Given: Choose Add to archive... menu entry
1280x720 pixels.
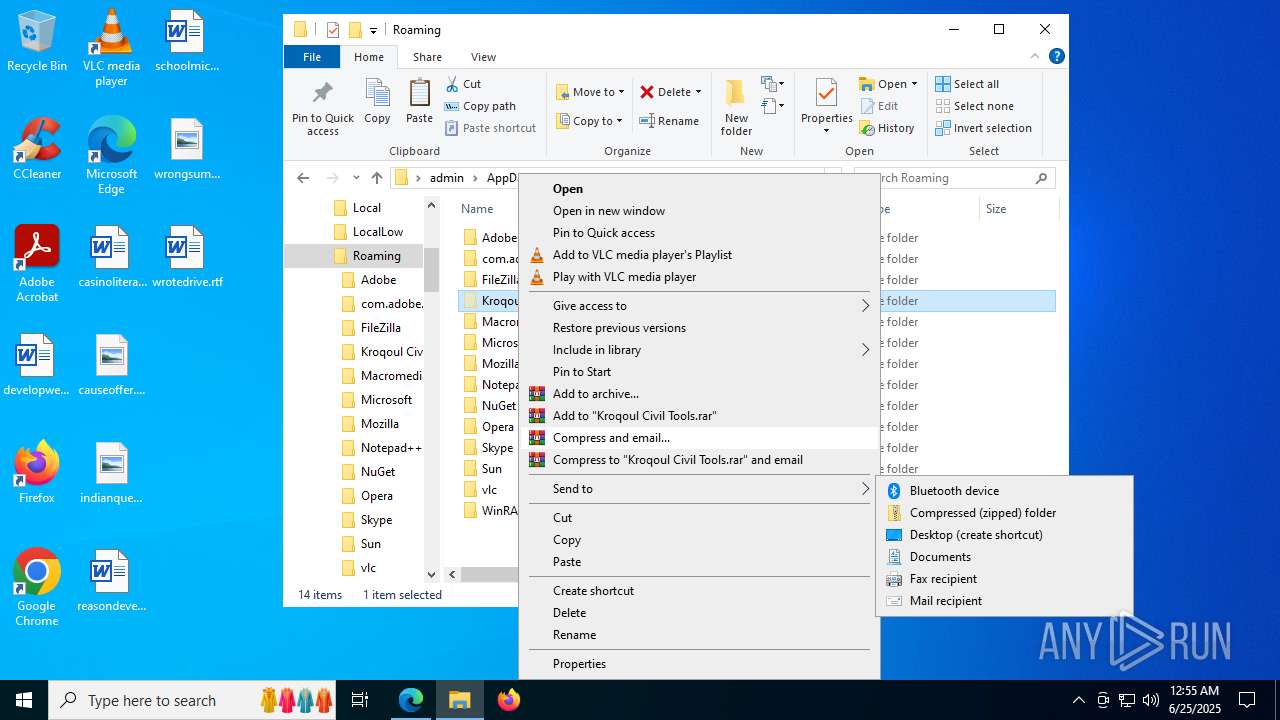Looking at the screenshot, I should [699, 394].
